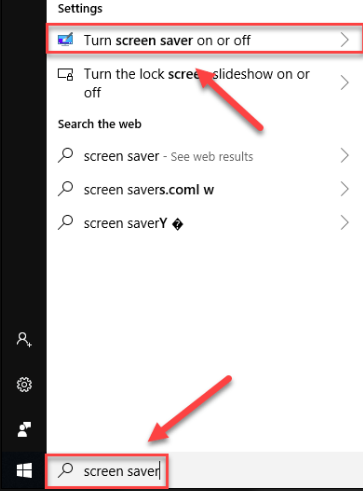Expand chevron for lock screen slideshow result
Image resolution: width=363 pixels, height=491 pixels.
[x=345, y=83]
